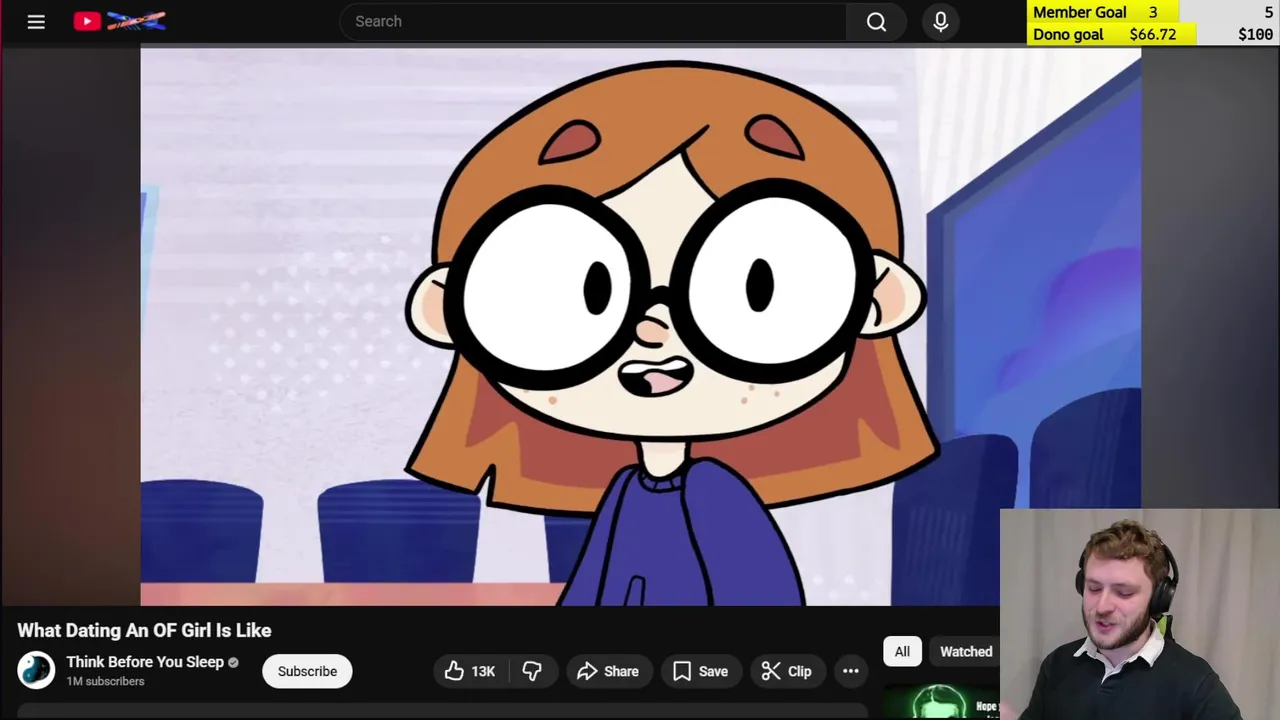Start voice search with microphone icon
The height and width of the screenshot is (720, 1280).
940,21
